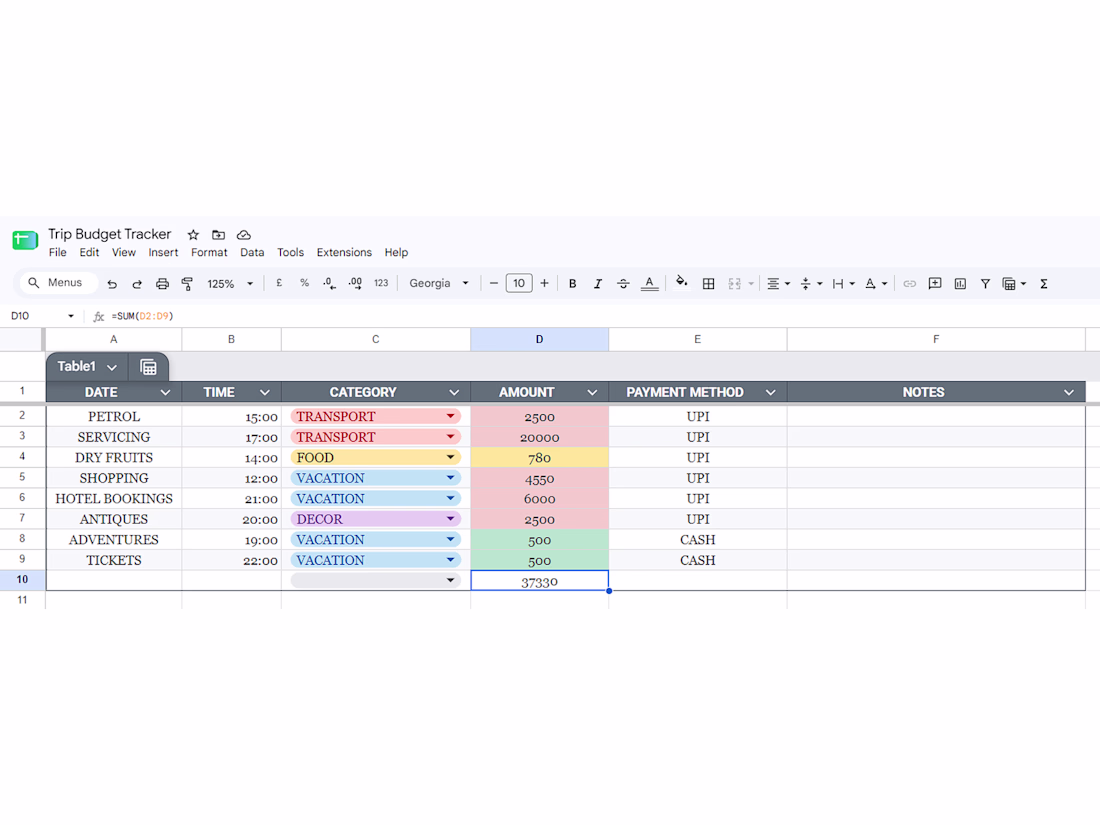The height and width of the screenshot is (825, 1100).
Task: Expand the AMOUNT column filter arrow
Action: coord(592,392)
